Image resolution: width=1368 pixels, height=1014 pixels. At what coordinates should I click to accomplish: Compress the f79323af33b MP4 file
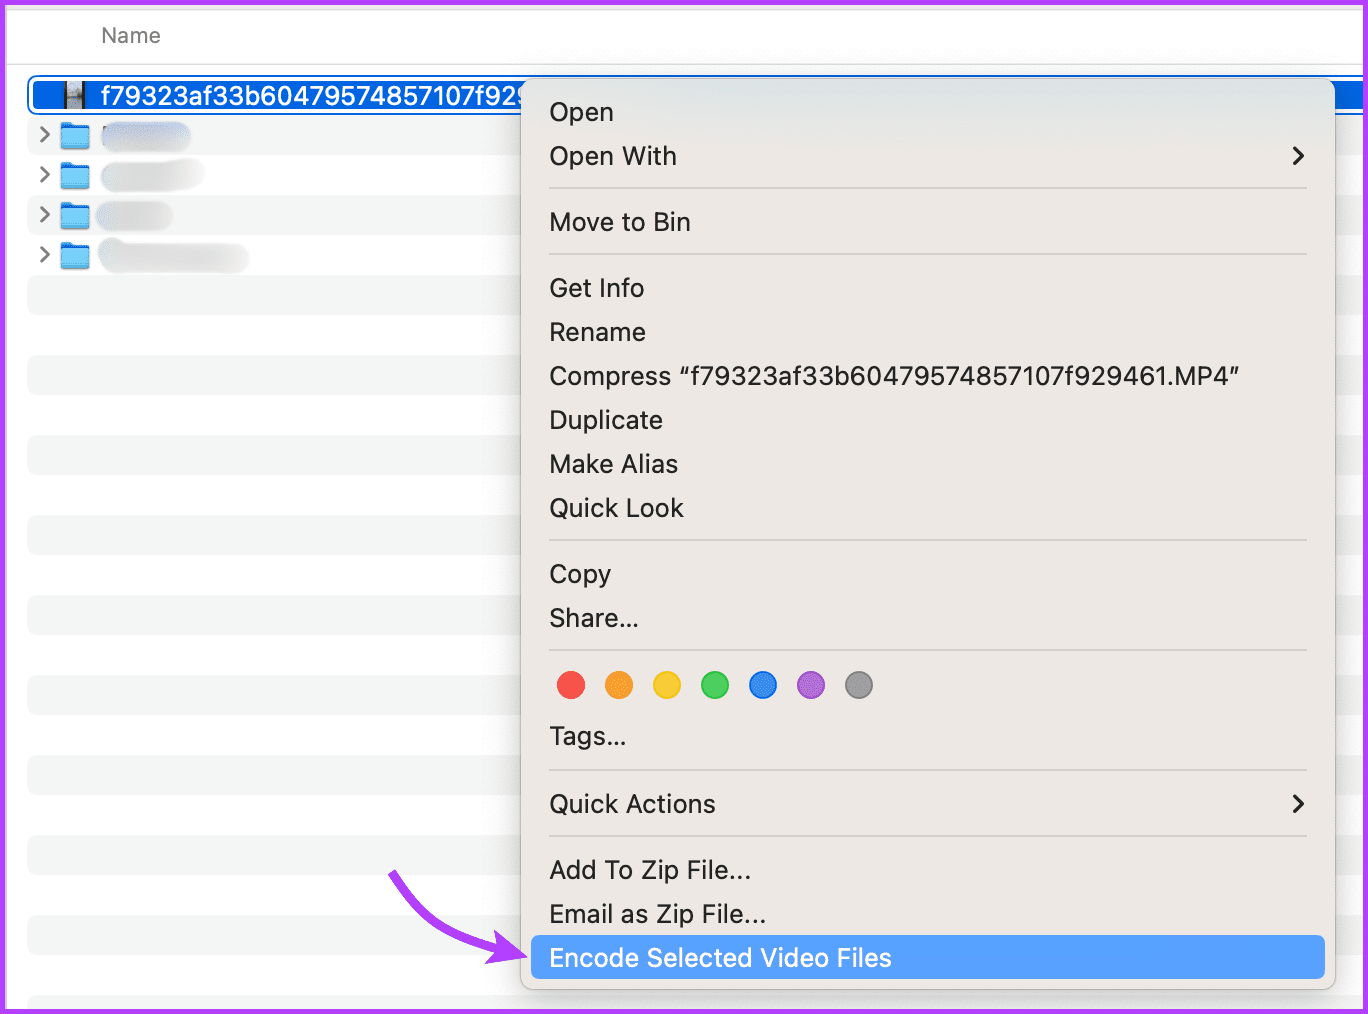point(894,376)
